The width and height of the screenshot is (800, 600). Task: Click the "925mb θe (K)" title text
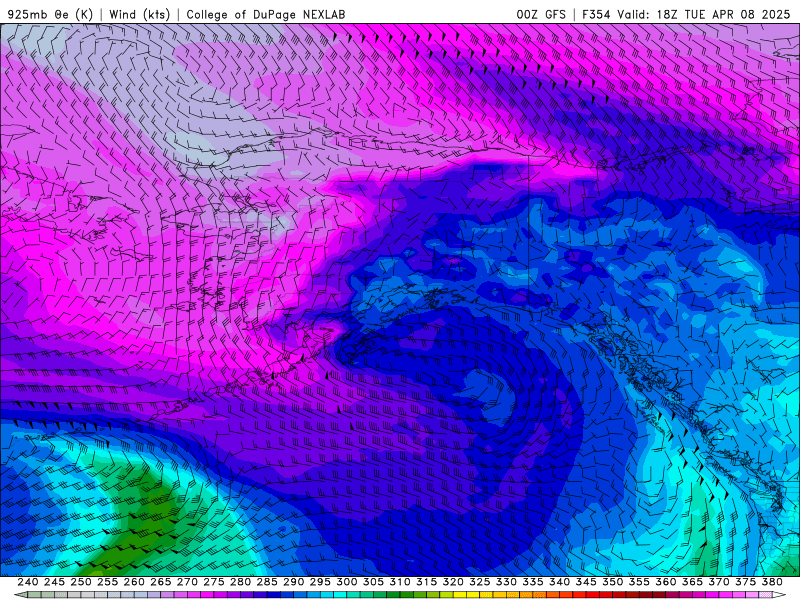[50, 14]
